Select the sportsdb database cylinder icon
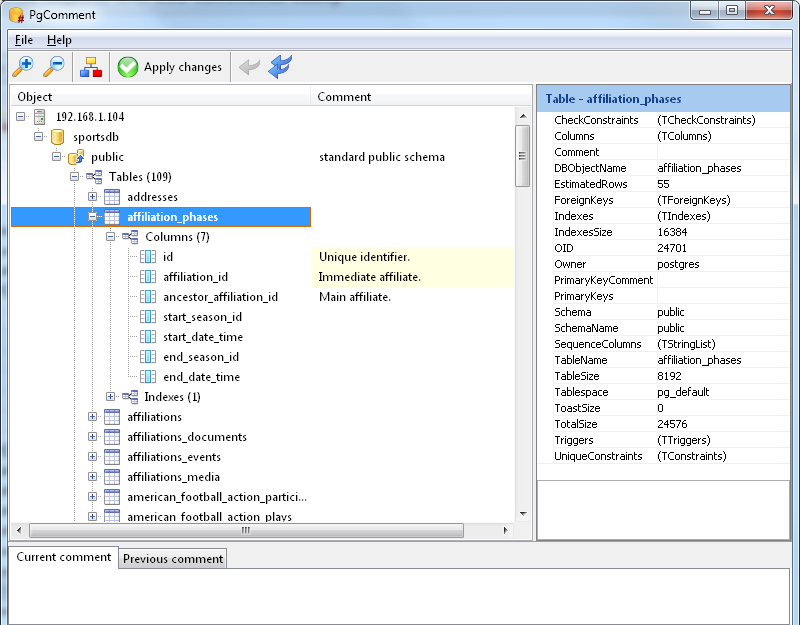The width and height of the screenshot is (800, 625). [58, 137]
